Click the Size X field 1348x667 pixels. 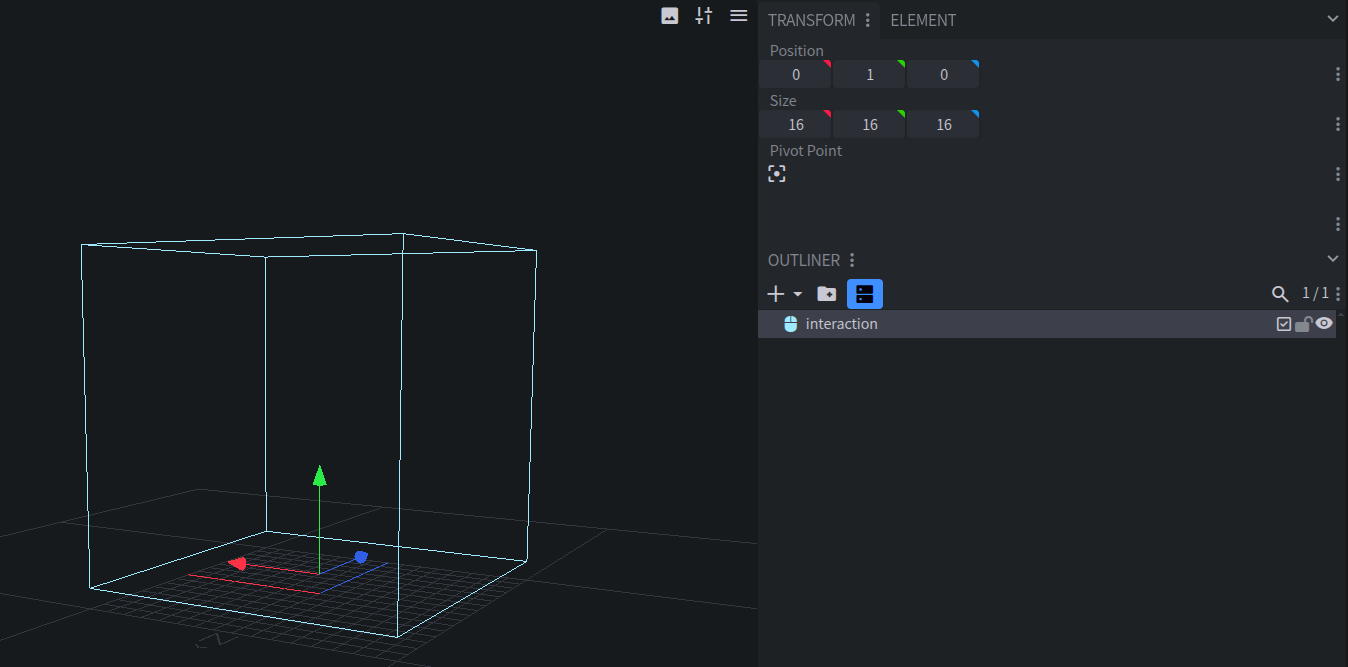[795, 124]
